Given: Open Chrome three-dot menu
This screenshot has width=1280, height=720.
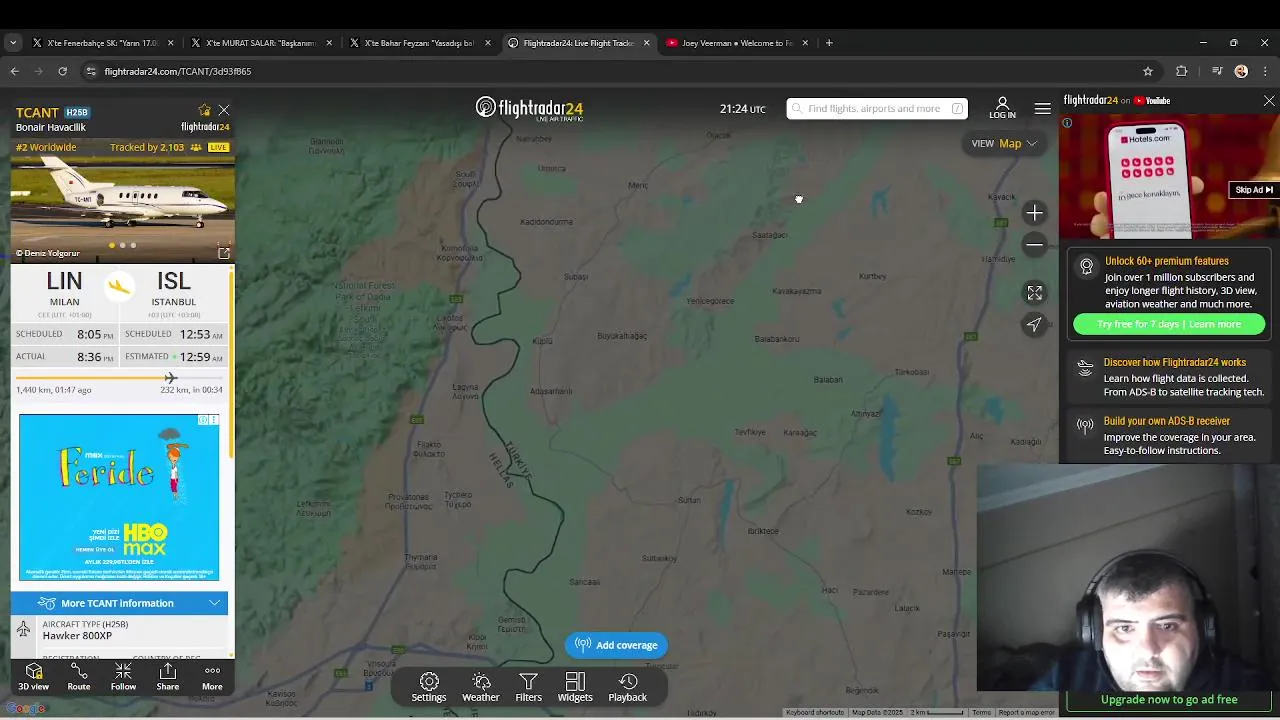Looking at the screenshot, I should coord(1265,71).
